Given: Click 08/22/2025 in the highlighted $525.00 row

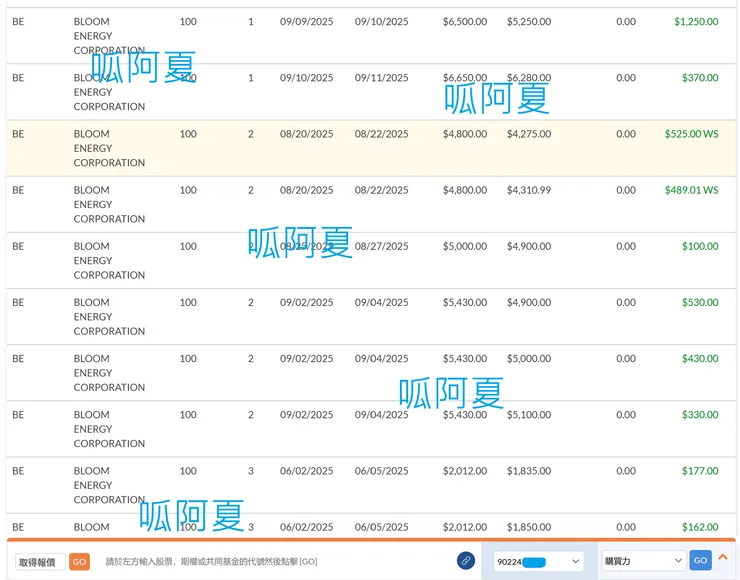Looking at the screenshot, I should point(381,134).
